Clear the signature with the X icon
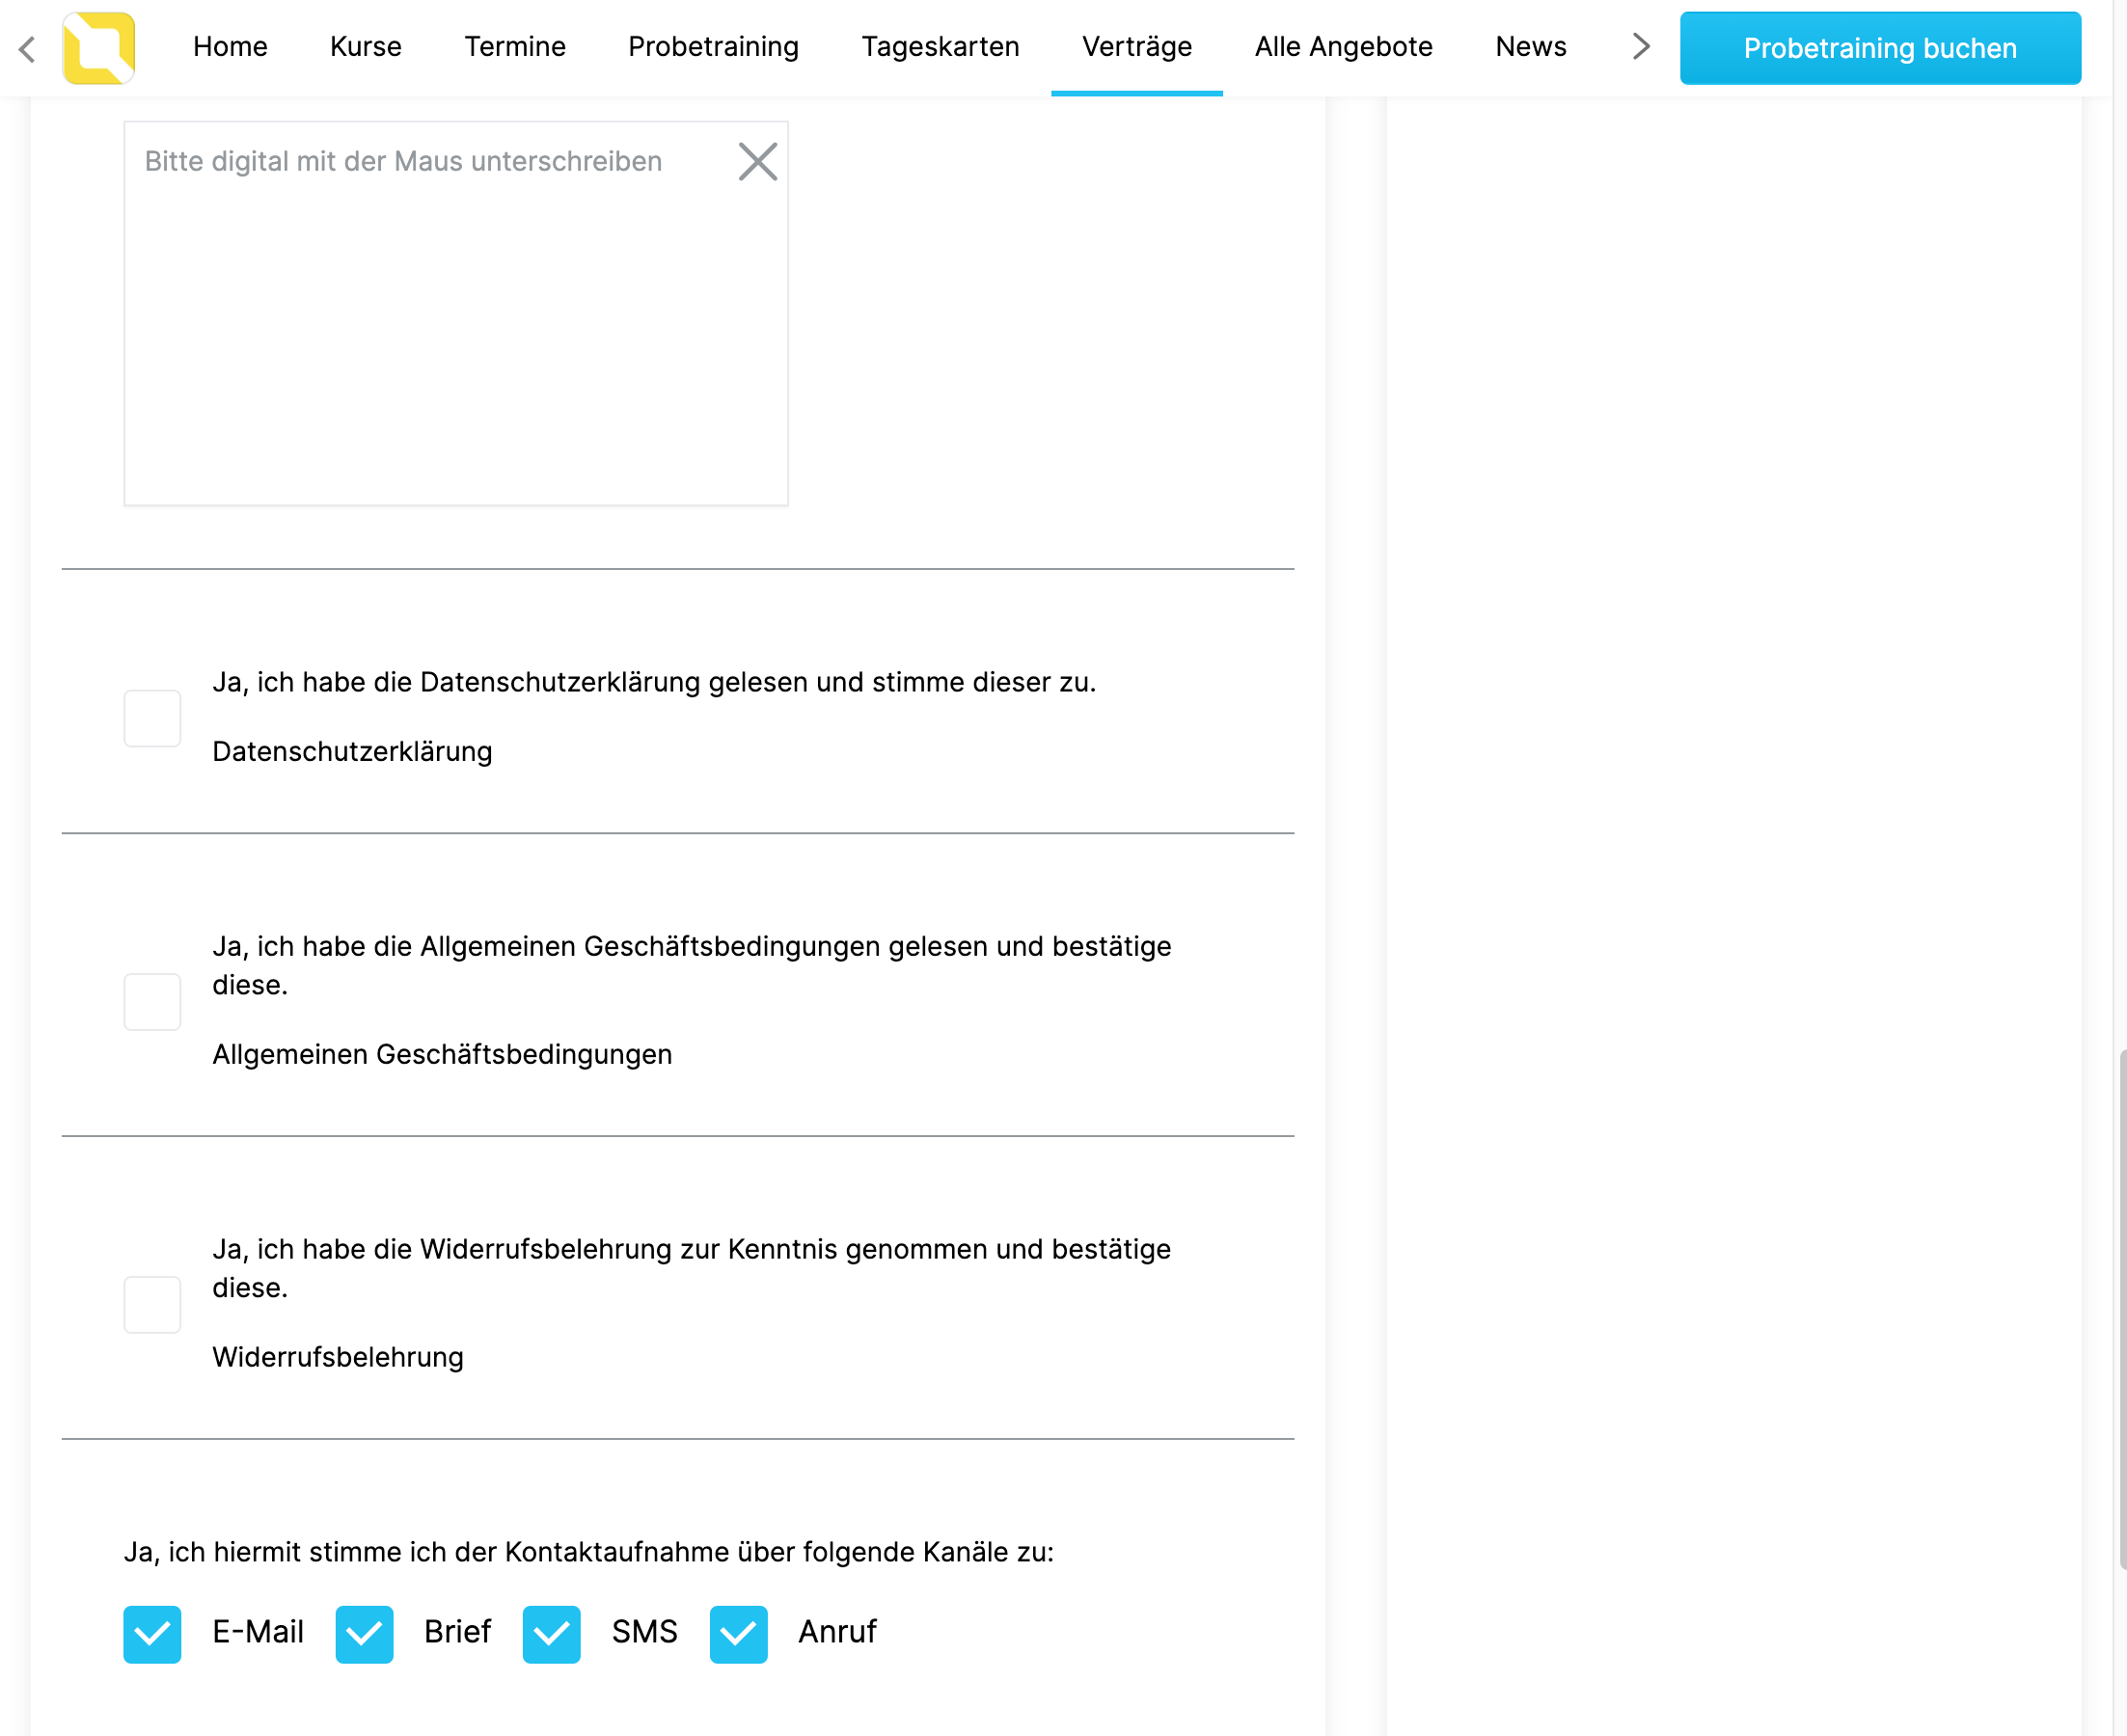Image resolution: width=2127 pixels, height=1736 pixels. tap(757, 161)
